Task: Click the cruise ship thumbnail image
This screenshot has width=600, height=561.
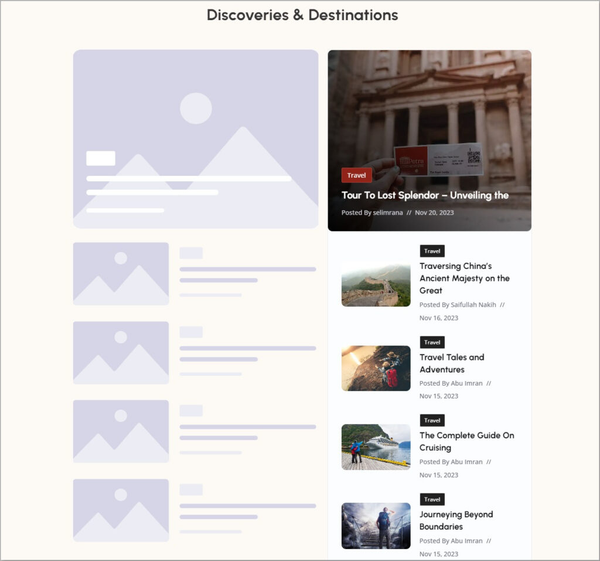Action: [x=376, y=447]
